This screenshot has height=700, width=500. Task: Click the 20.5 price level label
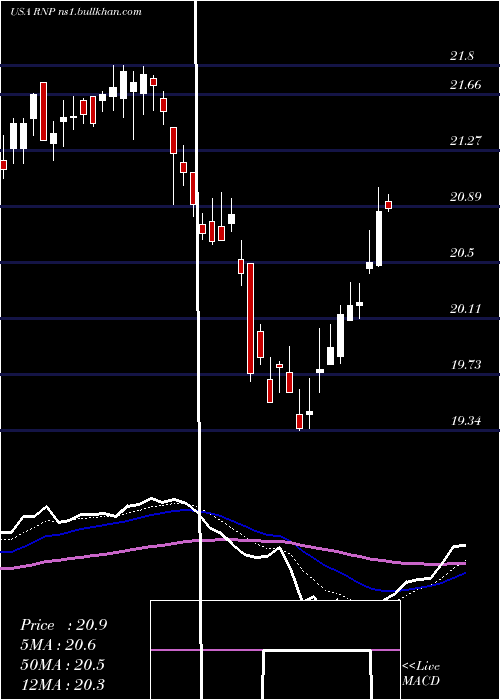(x=462, y=253)
